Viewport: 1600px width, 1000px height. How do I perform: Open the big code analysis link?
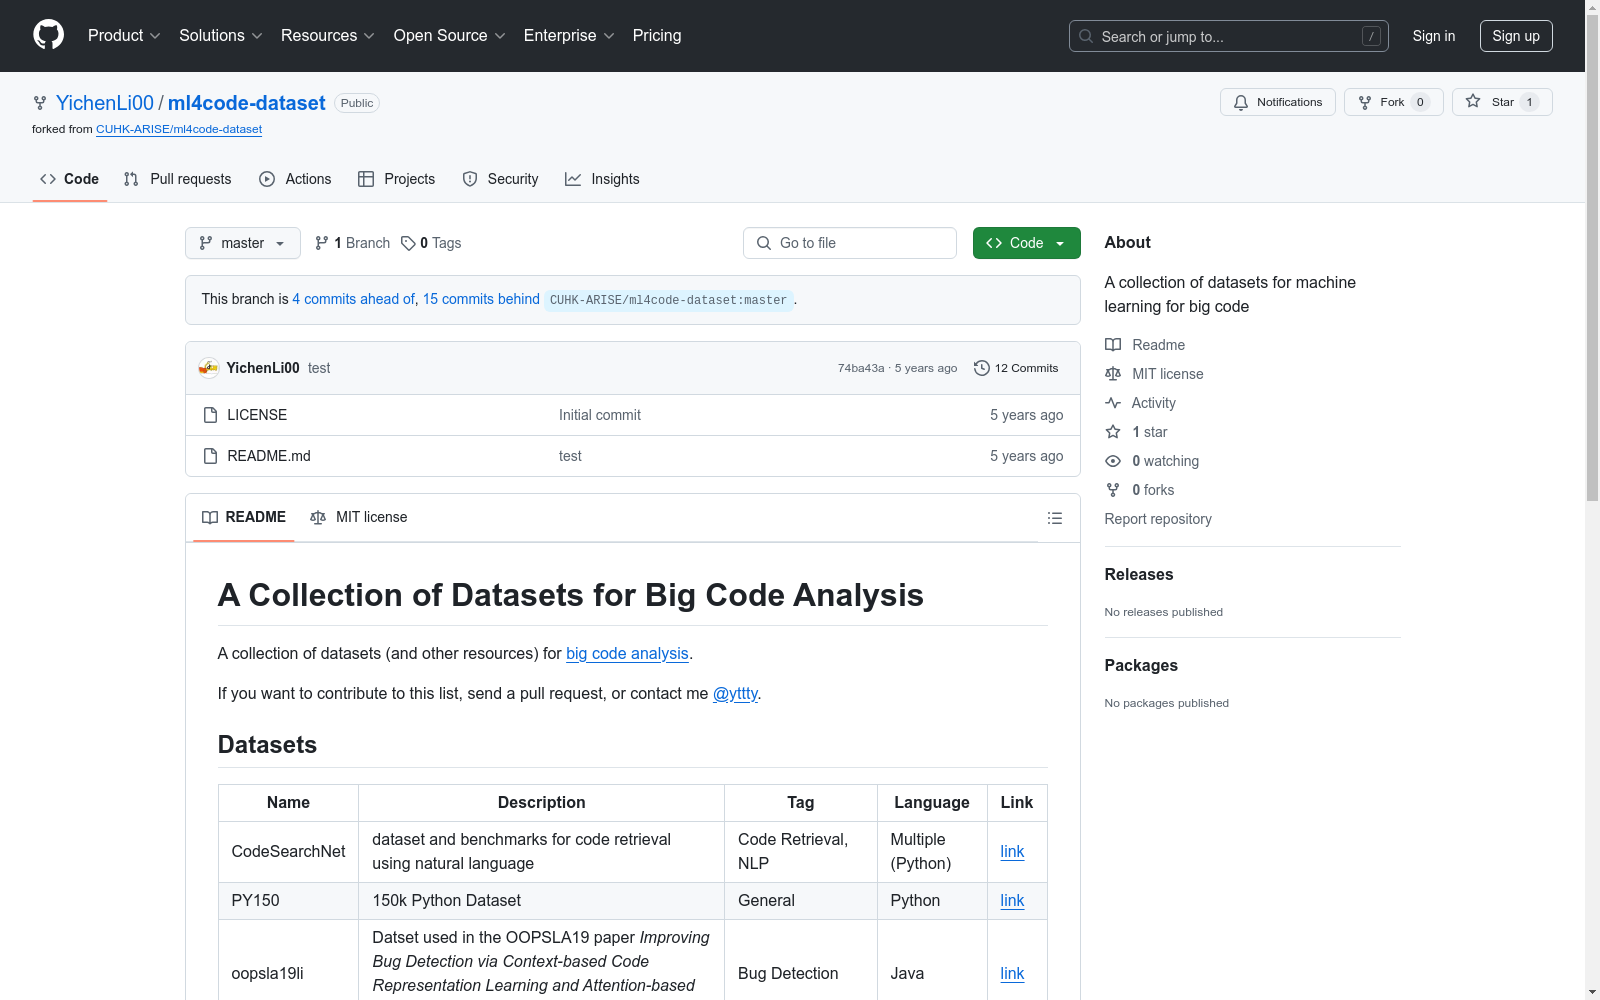627,653
